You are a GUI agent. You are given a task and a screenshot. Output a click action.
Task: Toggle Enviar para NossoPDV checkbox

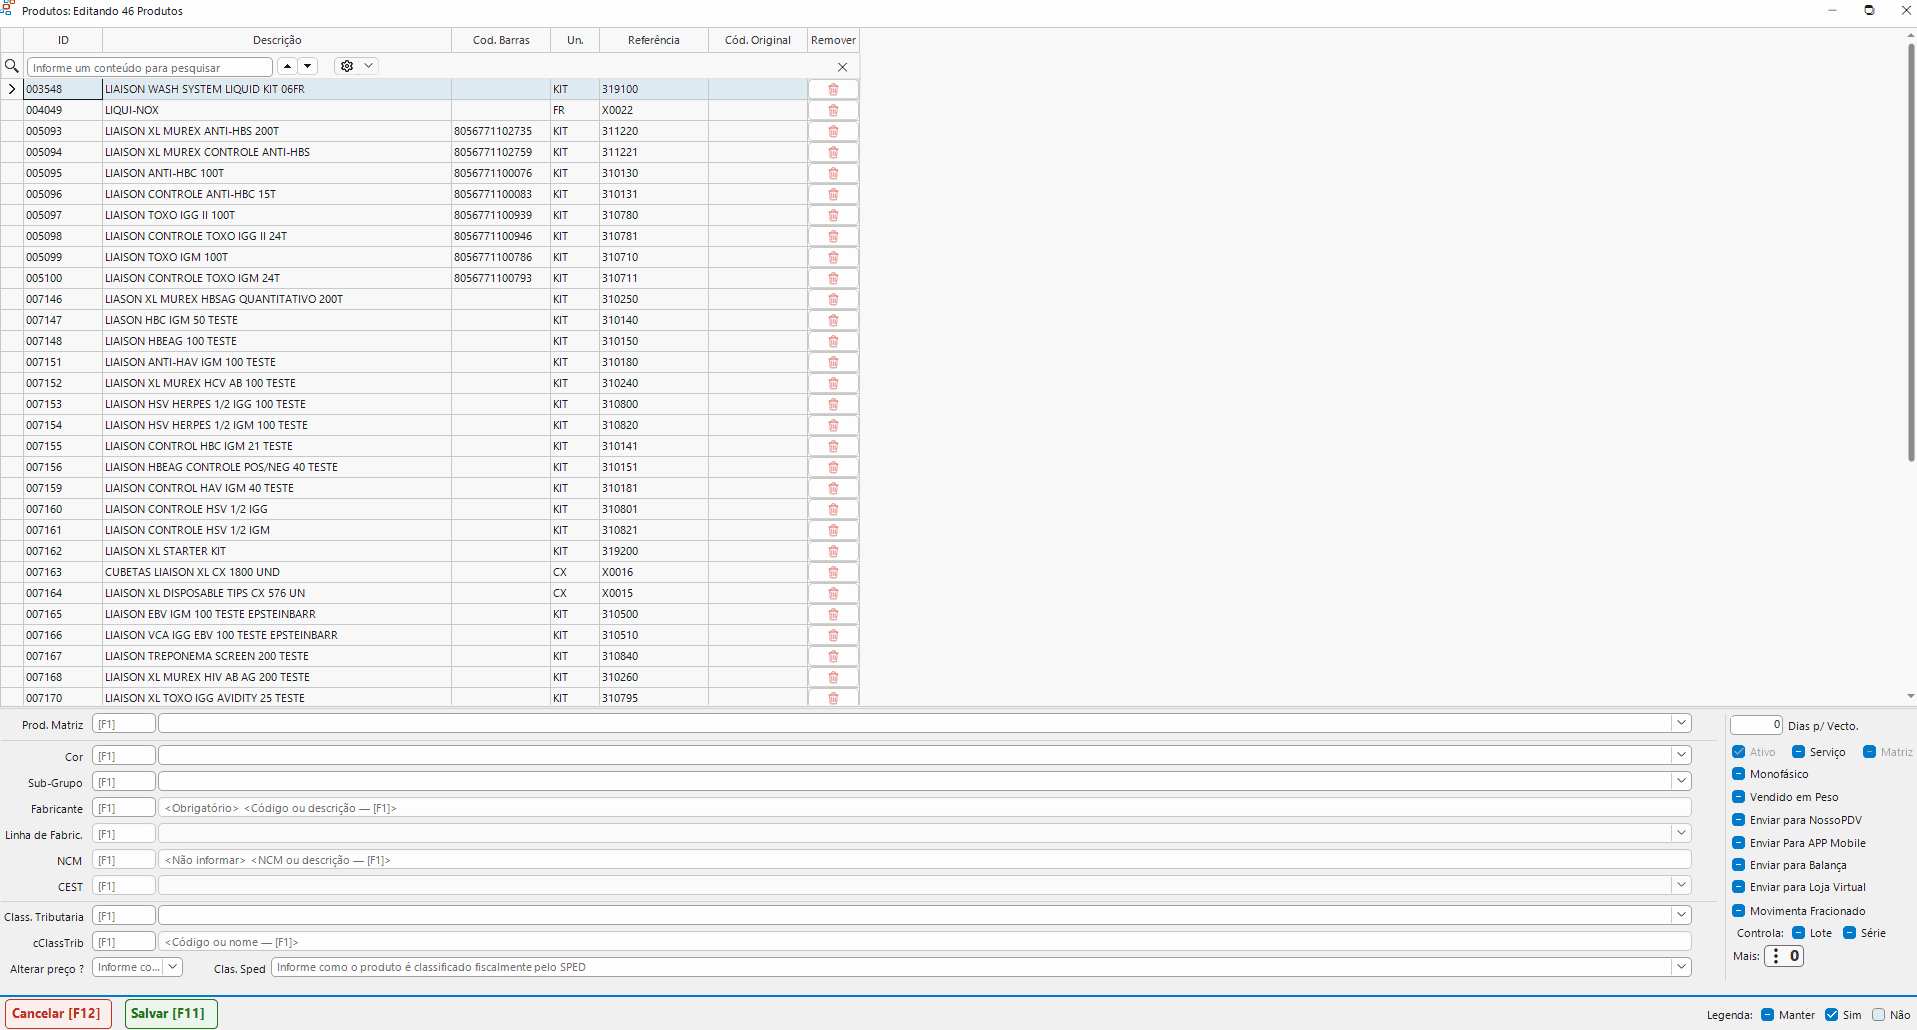point(1739,820)
